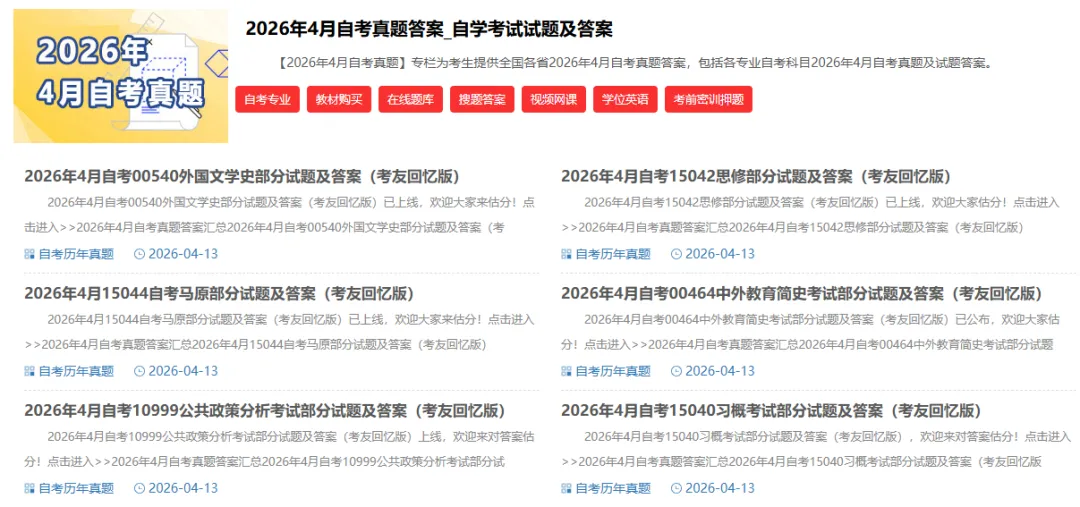Click the 【2026年4月自考真题】 intro description text

coord(636,64)
